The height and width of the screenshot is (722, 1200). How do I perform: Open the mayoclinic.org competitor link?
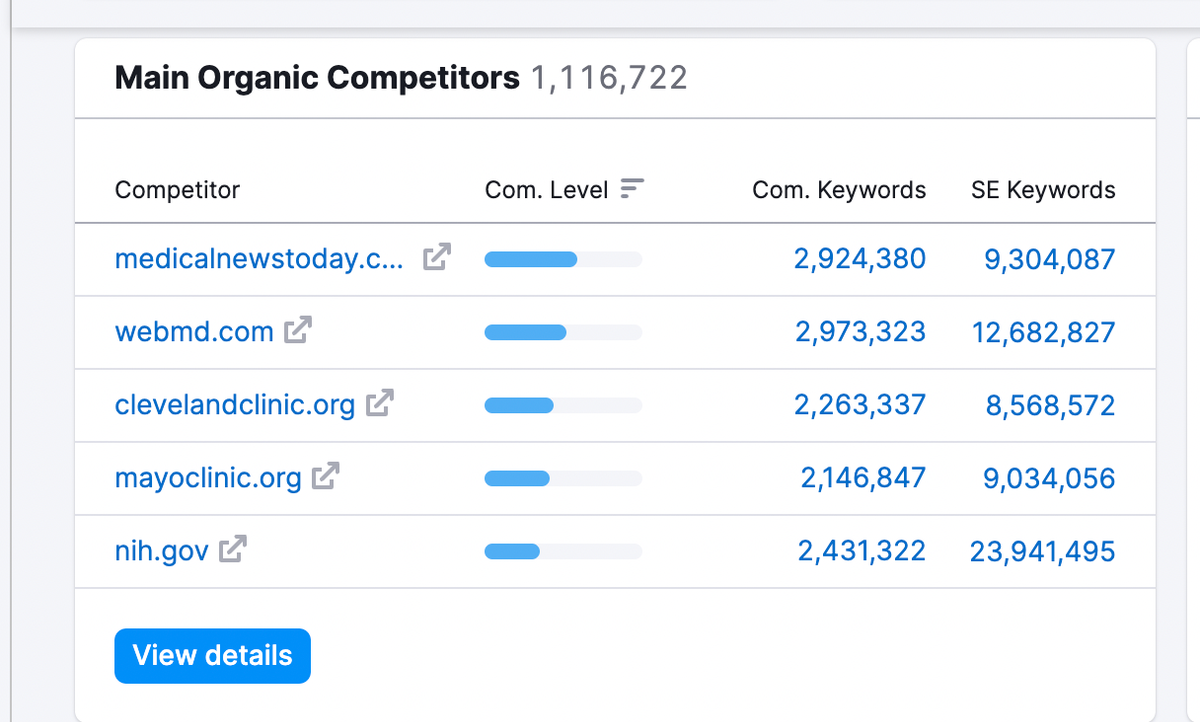208,478
